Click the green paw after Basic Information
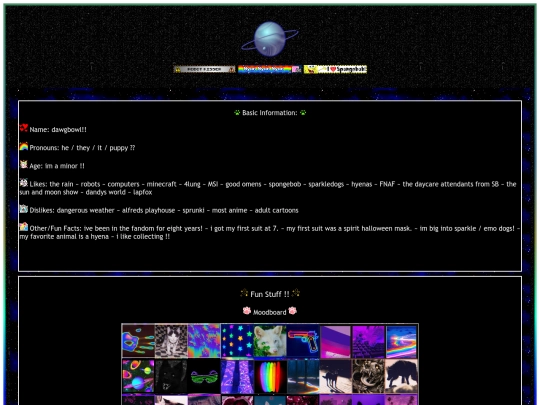540x405 pixels. pos(303,112)
